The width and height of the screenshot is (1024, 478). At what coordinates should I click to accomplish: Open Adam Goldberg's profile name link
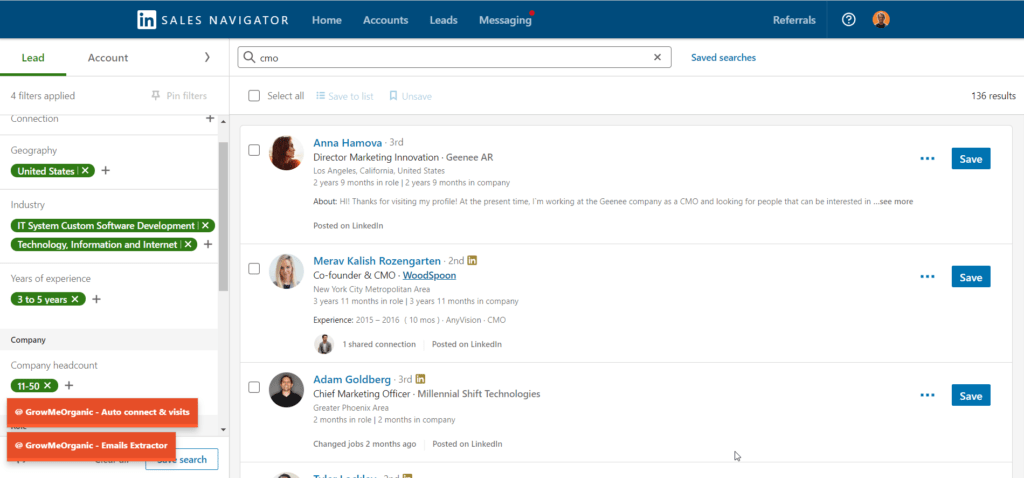pyautogui.click(x=352, y=379)
